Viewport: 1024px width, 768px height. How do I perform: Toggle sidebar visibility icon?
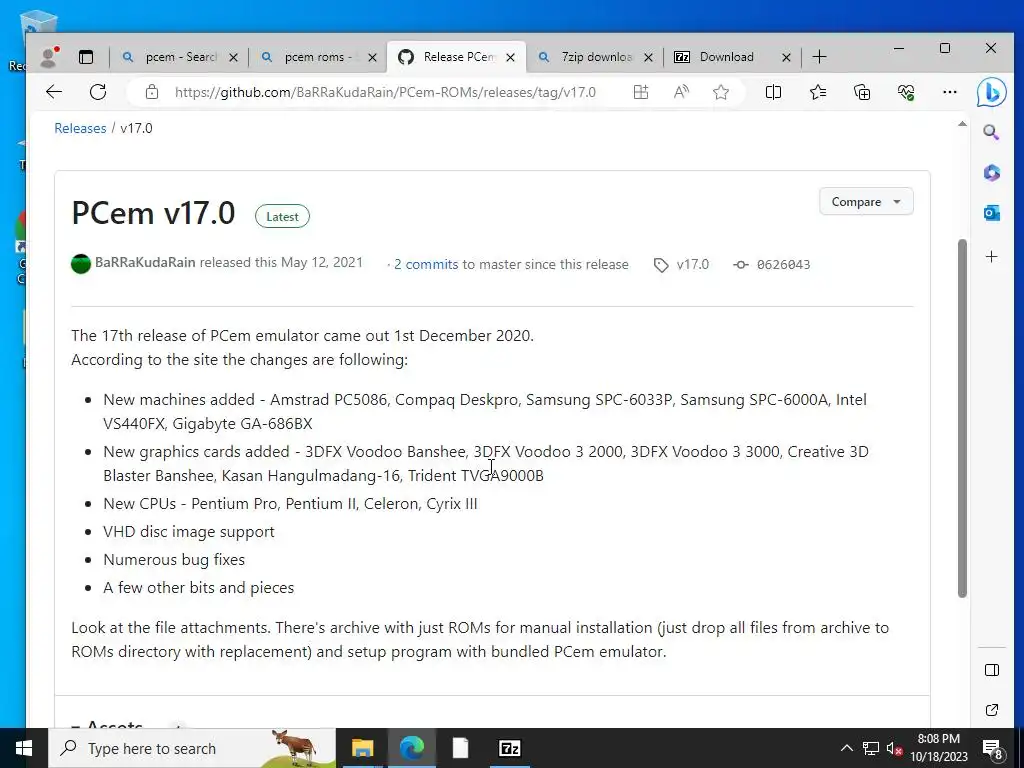pos(991,670)
